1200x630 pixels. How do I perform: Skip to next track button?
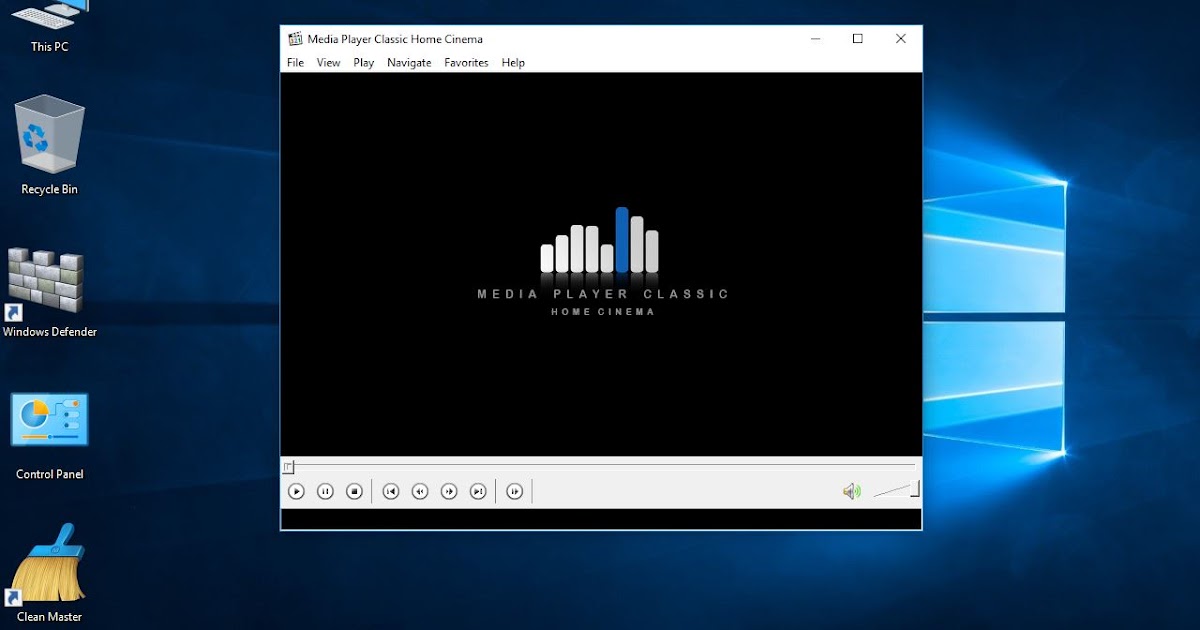coord(478,491)
